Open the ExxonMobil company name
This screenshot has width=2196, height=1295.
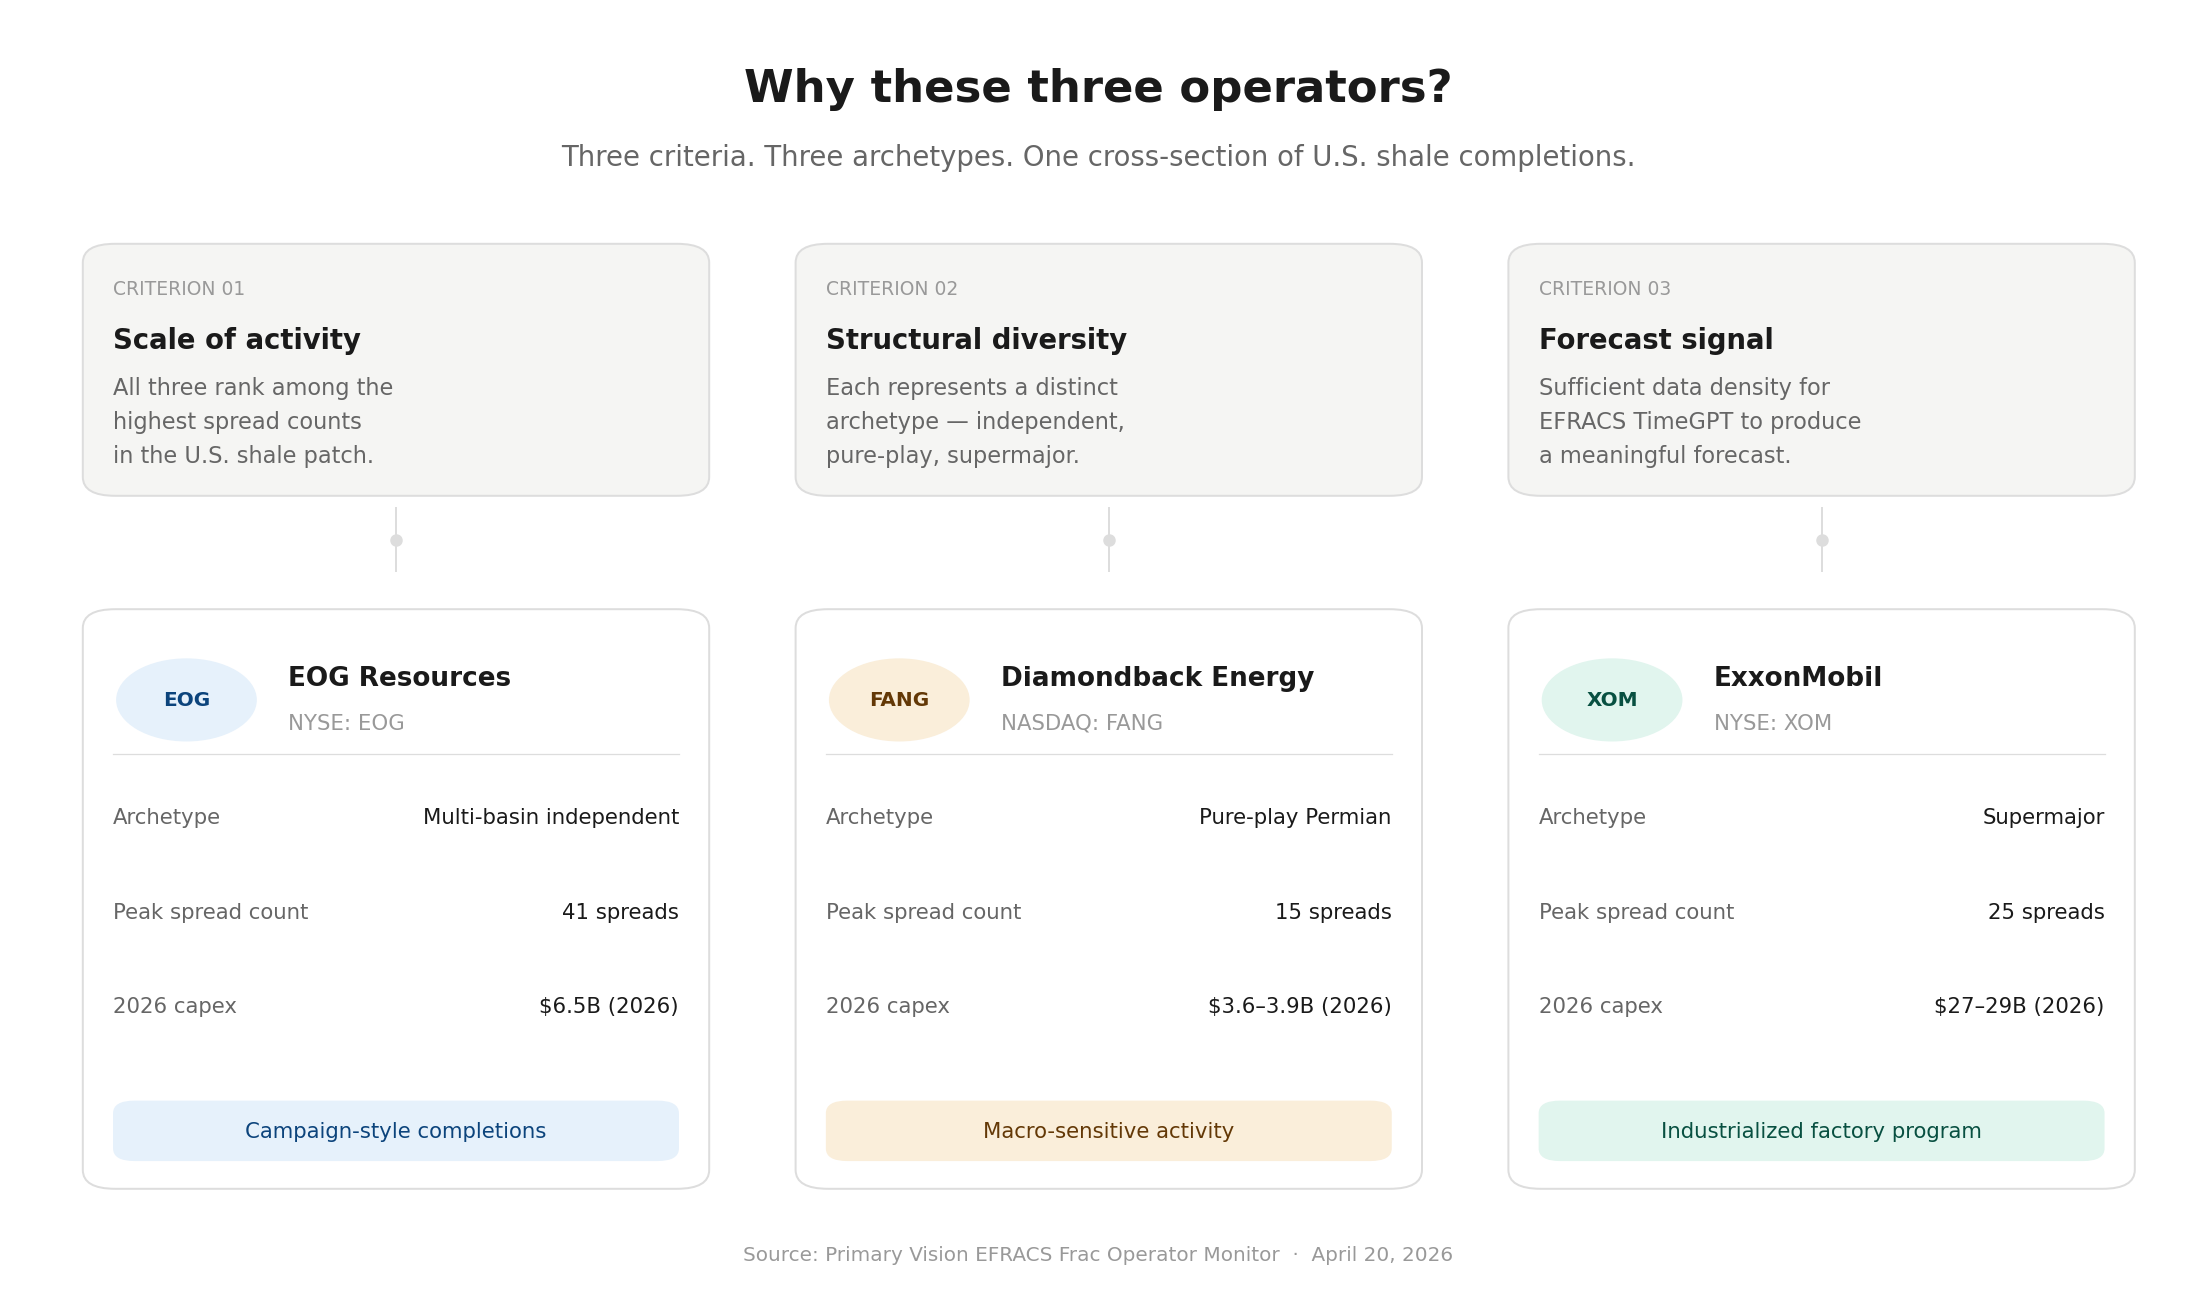[1797, 678]
